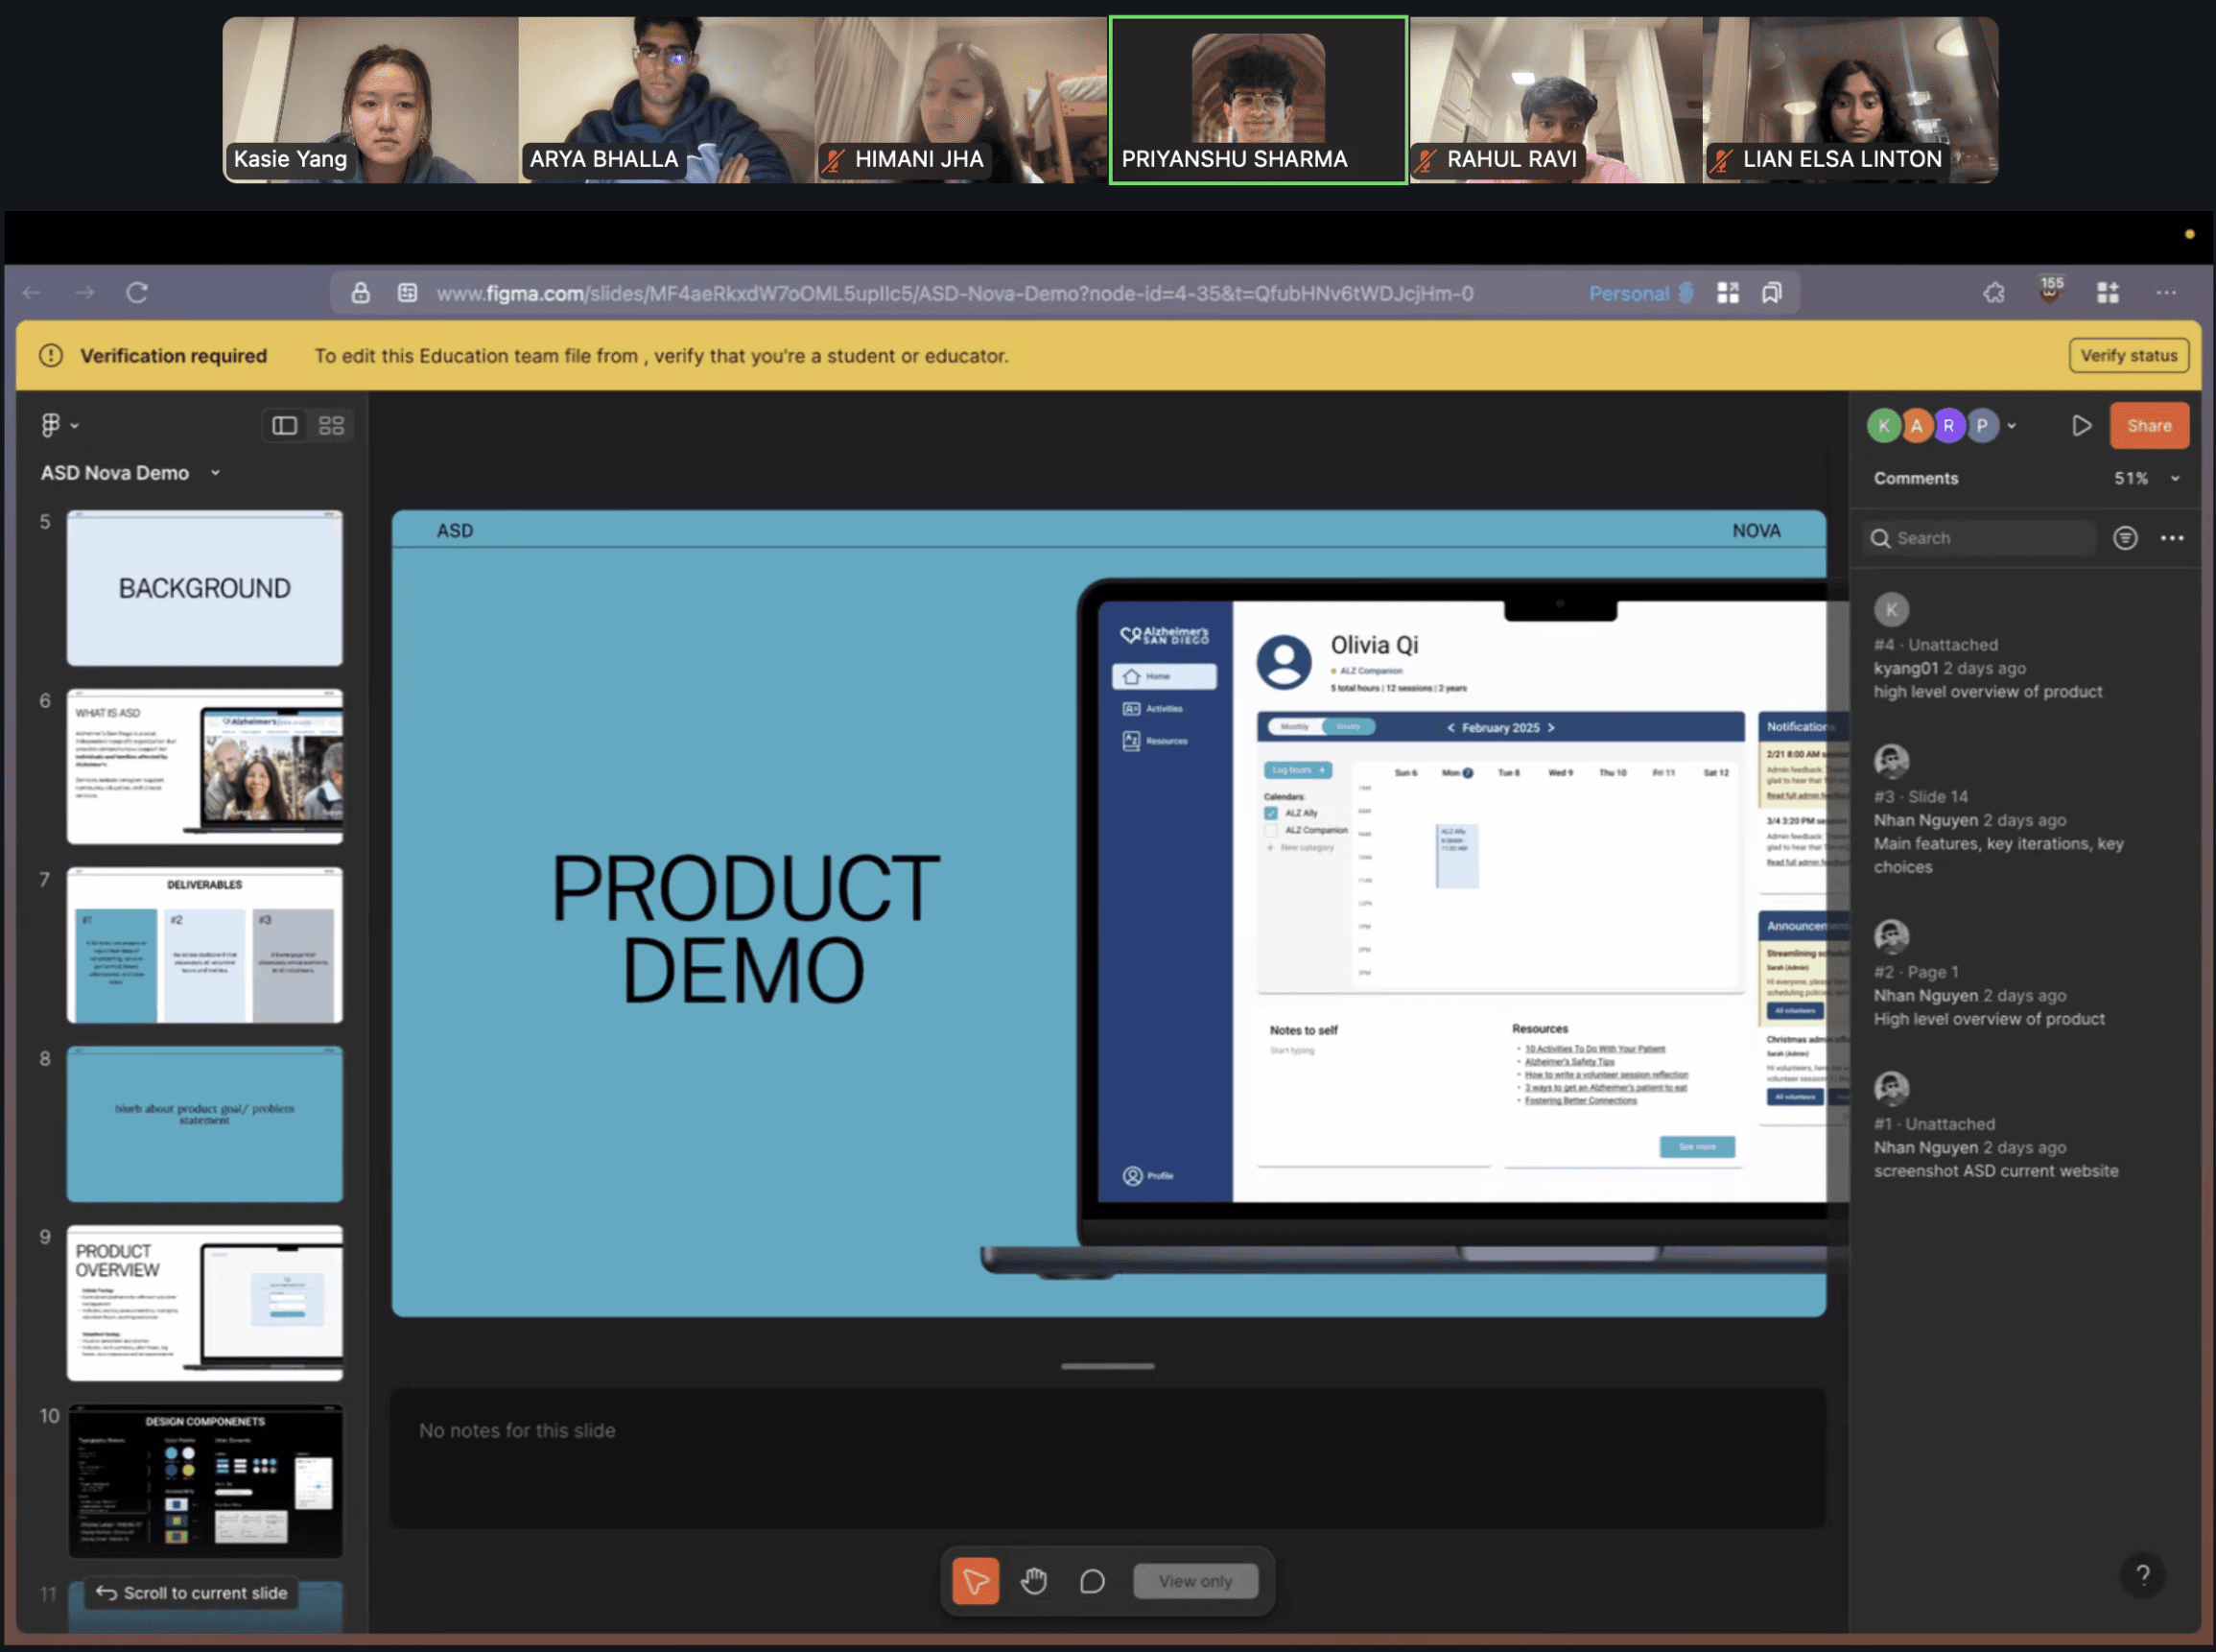Image resolution: width=2216 pixels, height=1652 pixels.
Task: Click the Share button
Action: 2148,426
